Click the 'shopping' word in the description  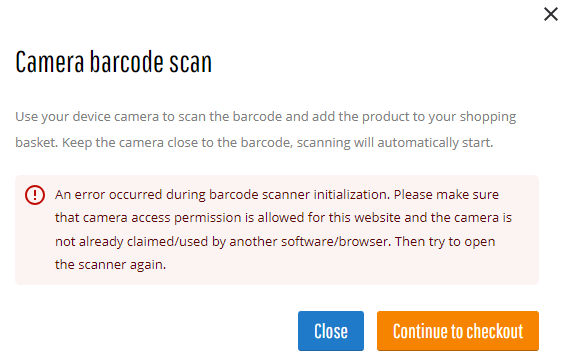coord(488,117)
